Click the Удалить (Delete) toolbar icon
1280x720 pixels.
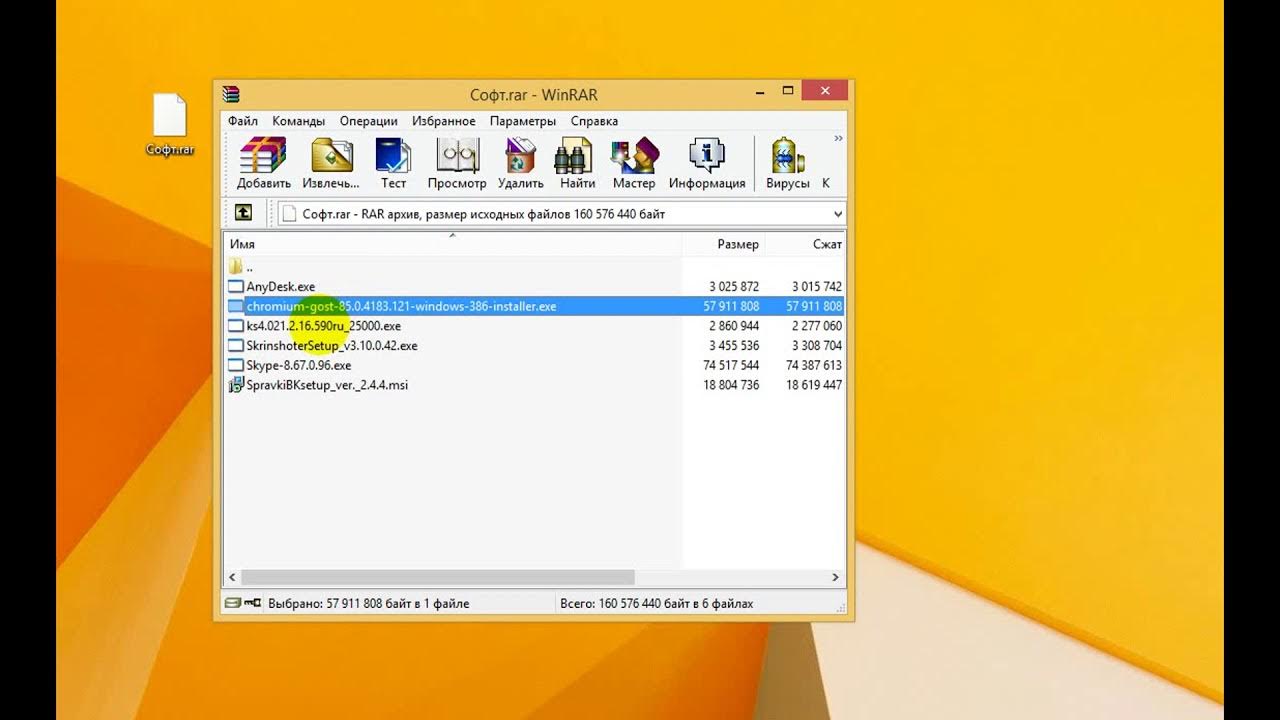click(x=520, y=164)
